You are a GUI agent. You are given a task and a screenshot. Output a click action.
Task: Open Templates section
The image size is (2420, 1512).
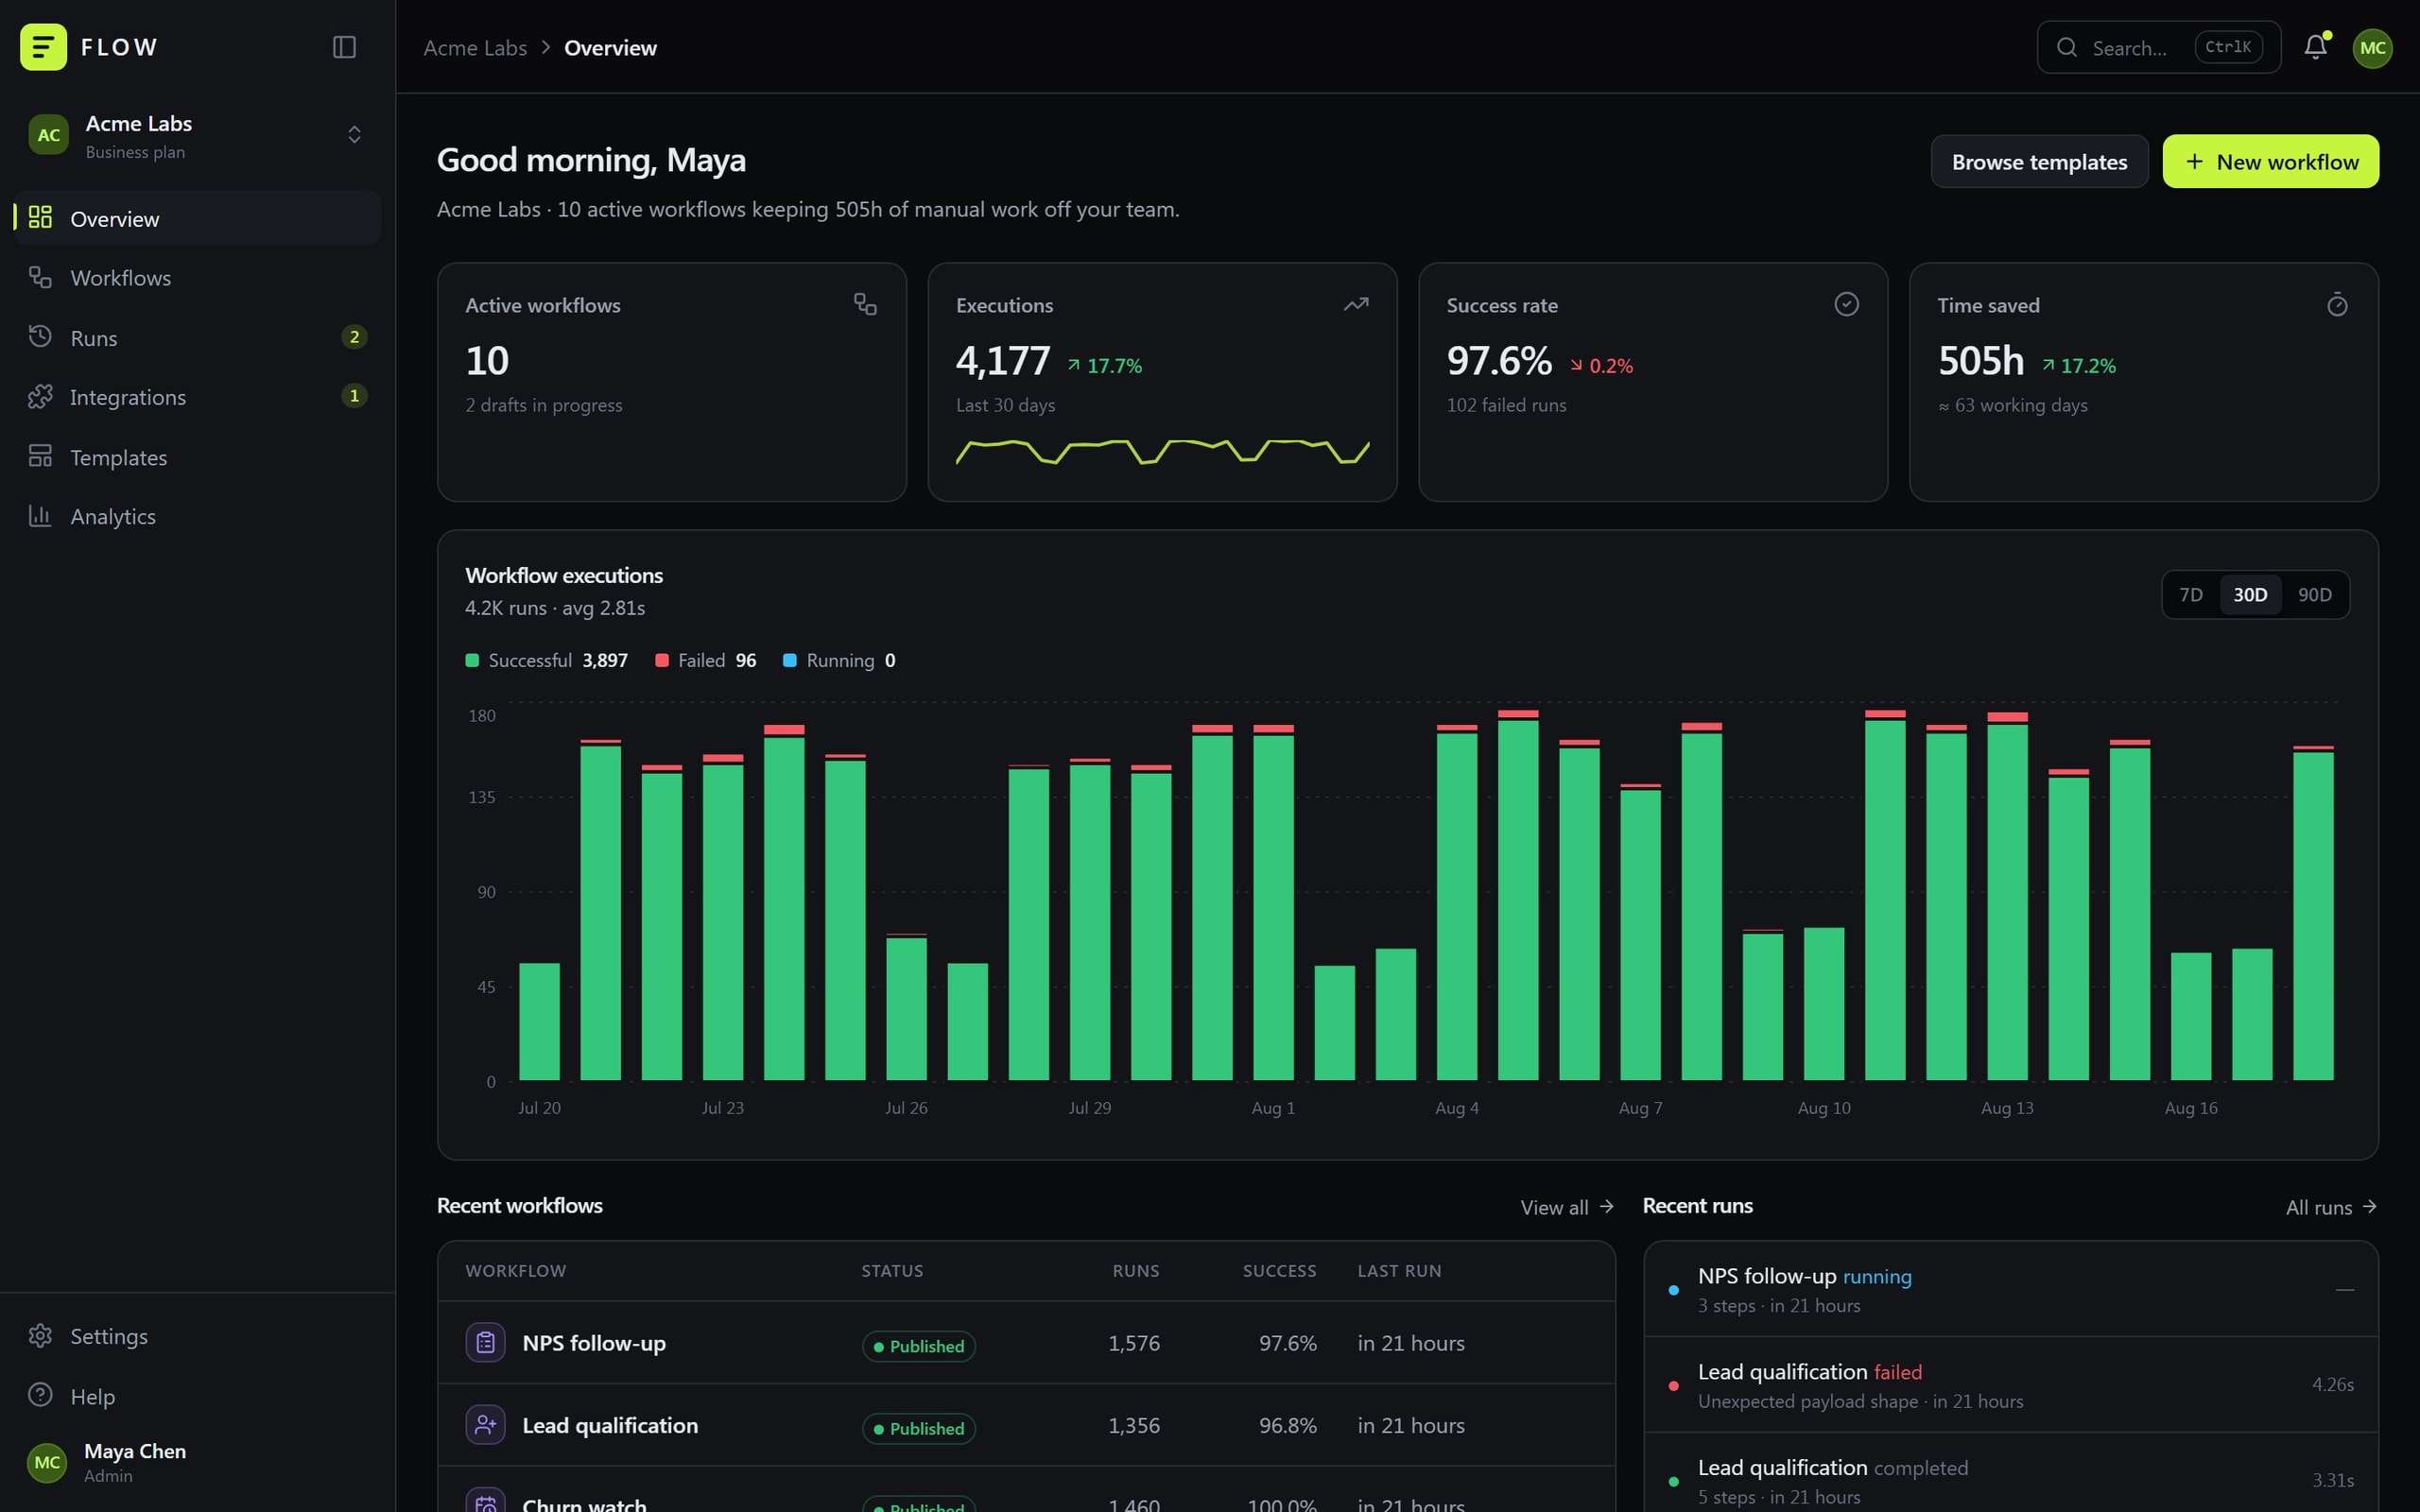click(x=197, y=457)
